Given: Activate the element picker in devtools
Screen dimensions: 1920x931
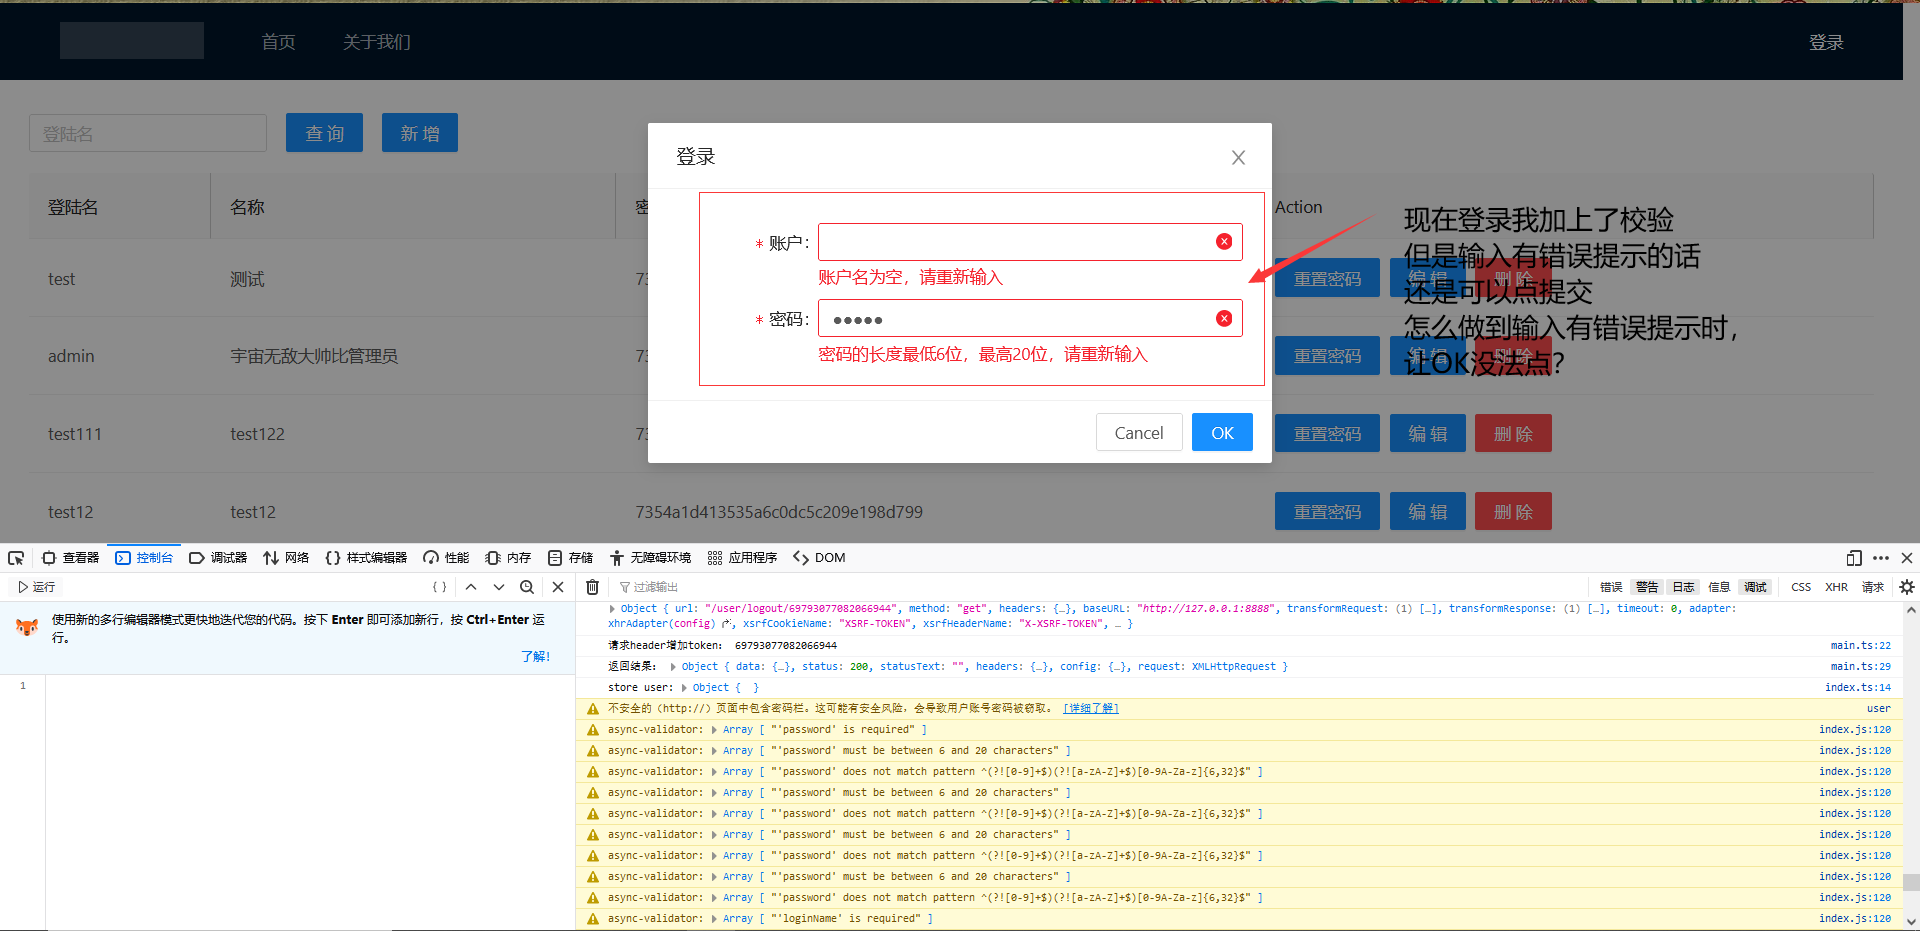Looking at the screenshot, I should tap(16, 558).
